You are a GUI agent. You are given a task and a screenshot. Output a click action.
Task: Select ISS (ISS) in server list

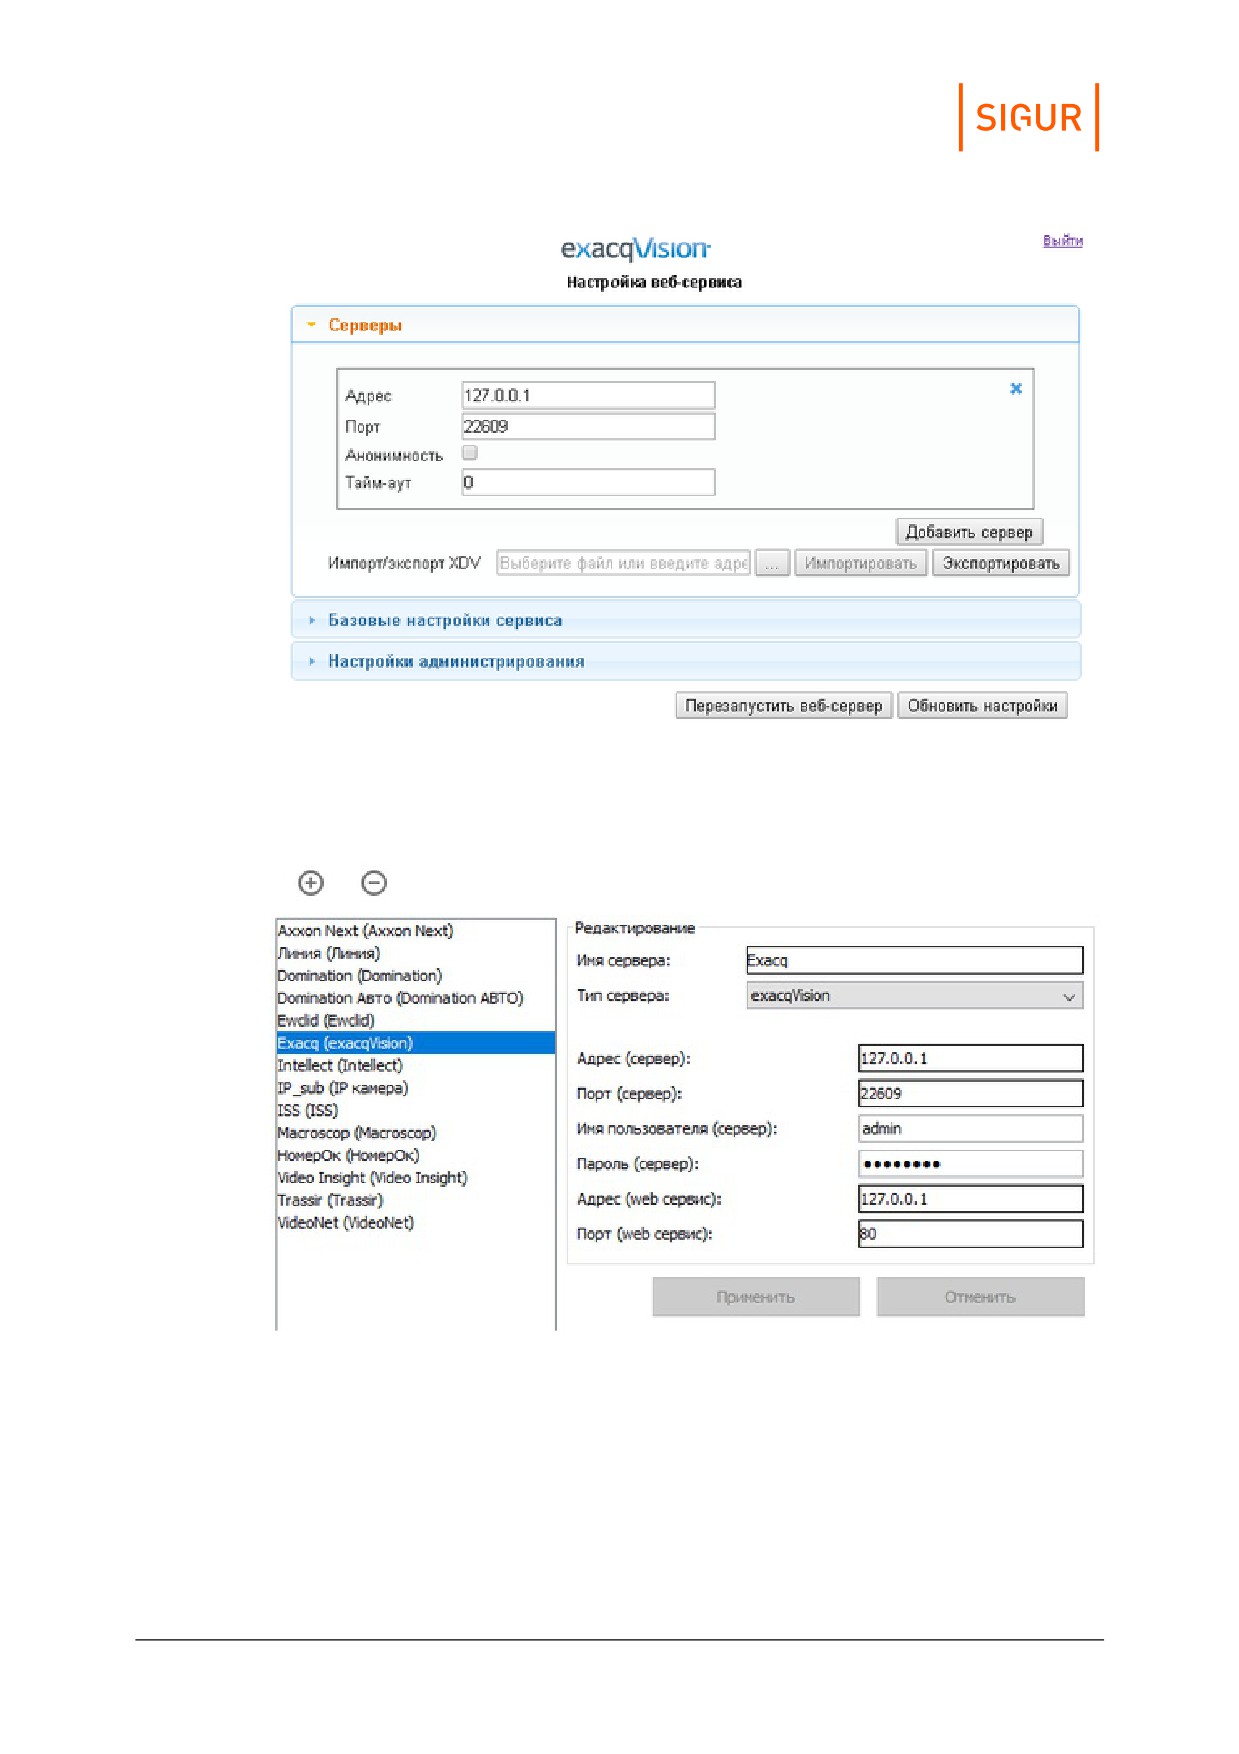(416, 1111)
